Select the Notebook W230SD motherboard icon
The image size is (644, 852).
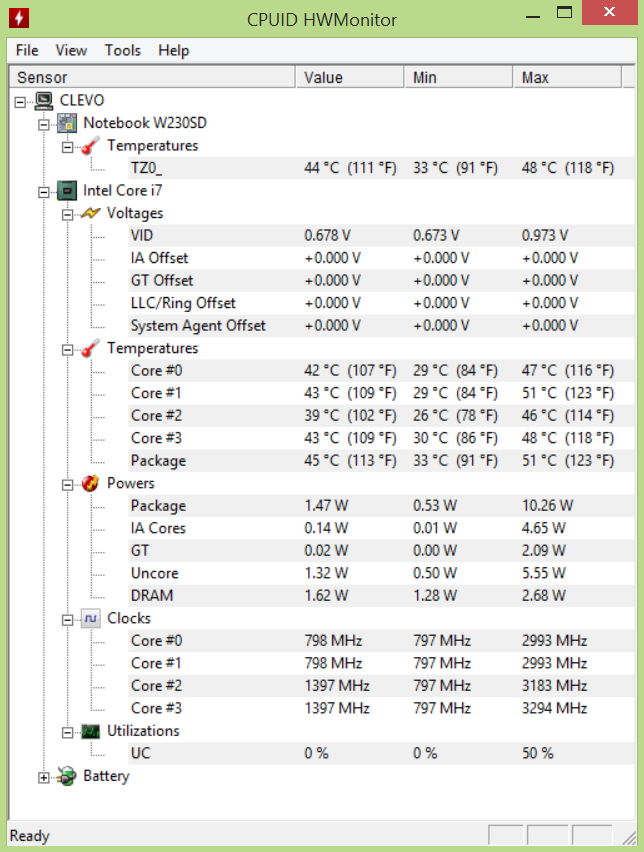click(67, 123)
